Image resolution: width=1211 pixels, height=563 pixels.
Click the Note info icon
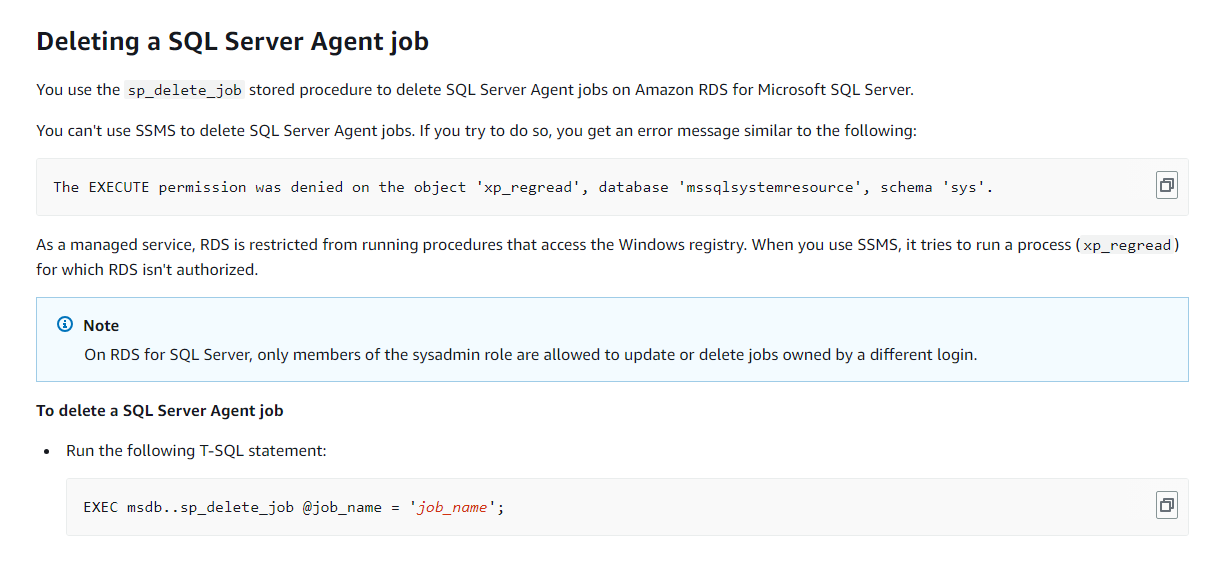[65, 325]
